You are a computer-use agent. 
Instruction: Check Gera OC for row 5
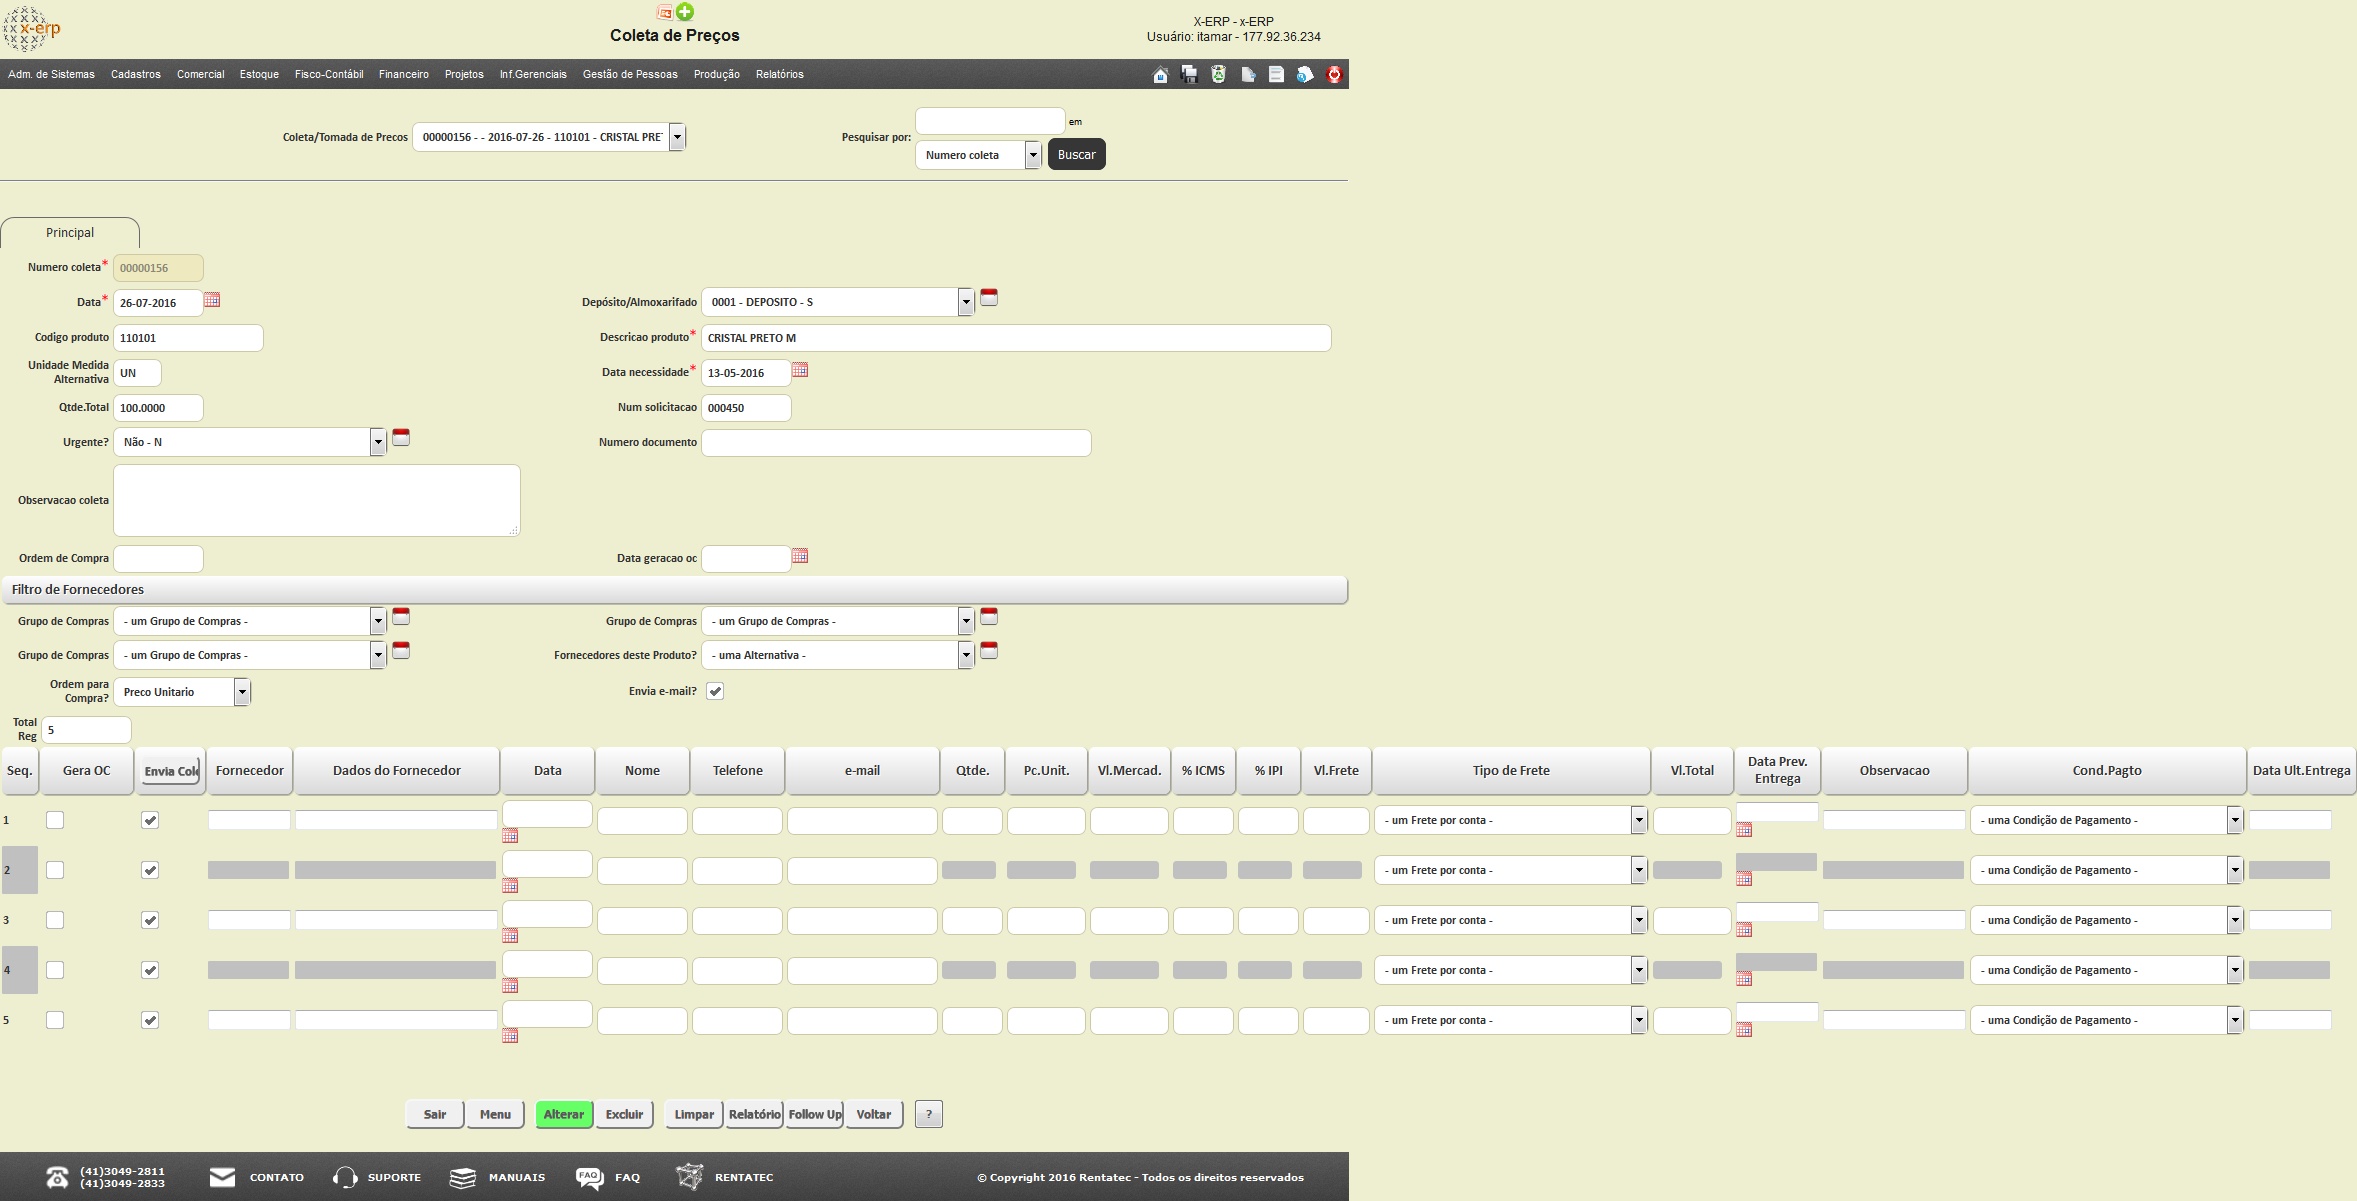55,1020
